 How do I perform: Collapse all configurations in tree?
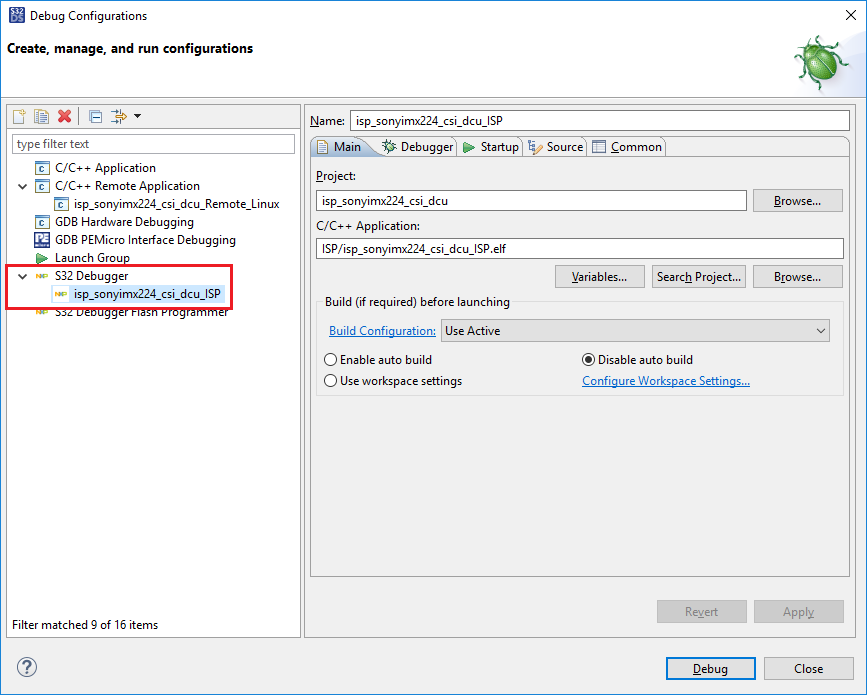(x=96, y=117)
